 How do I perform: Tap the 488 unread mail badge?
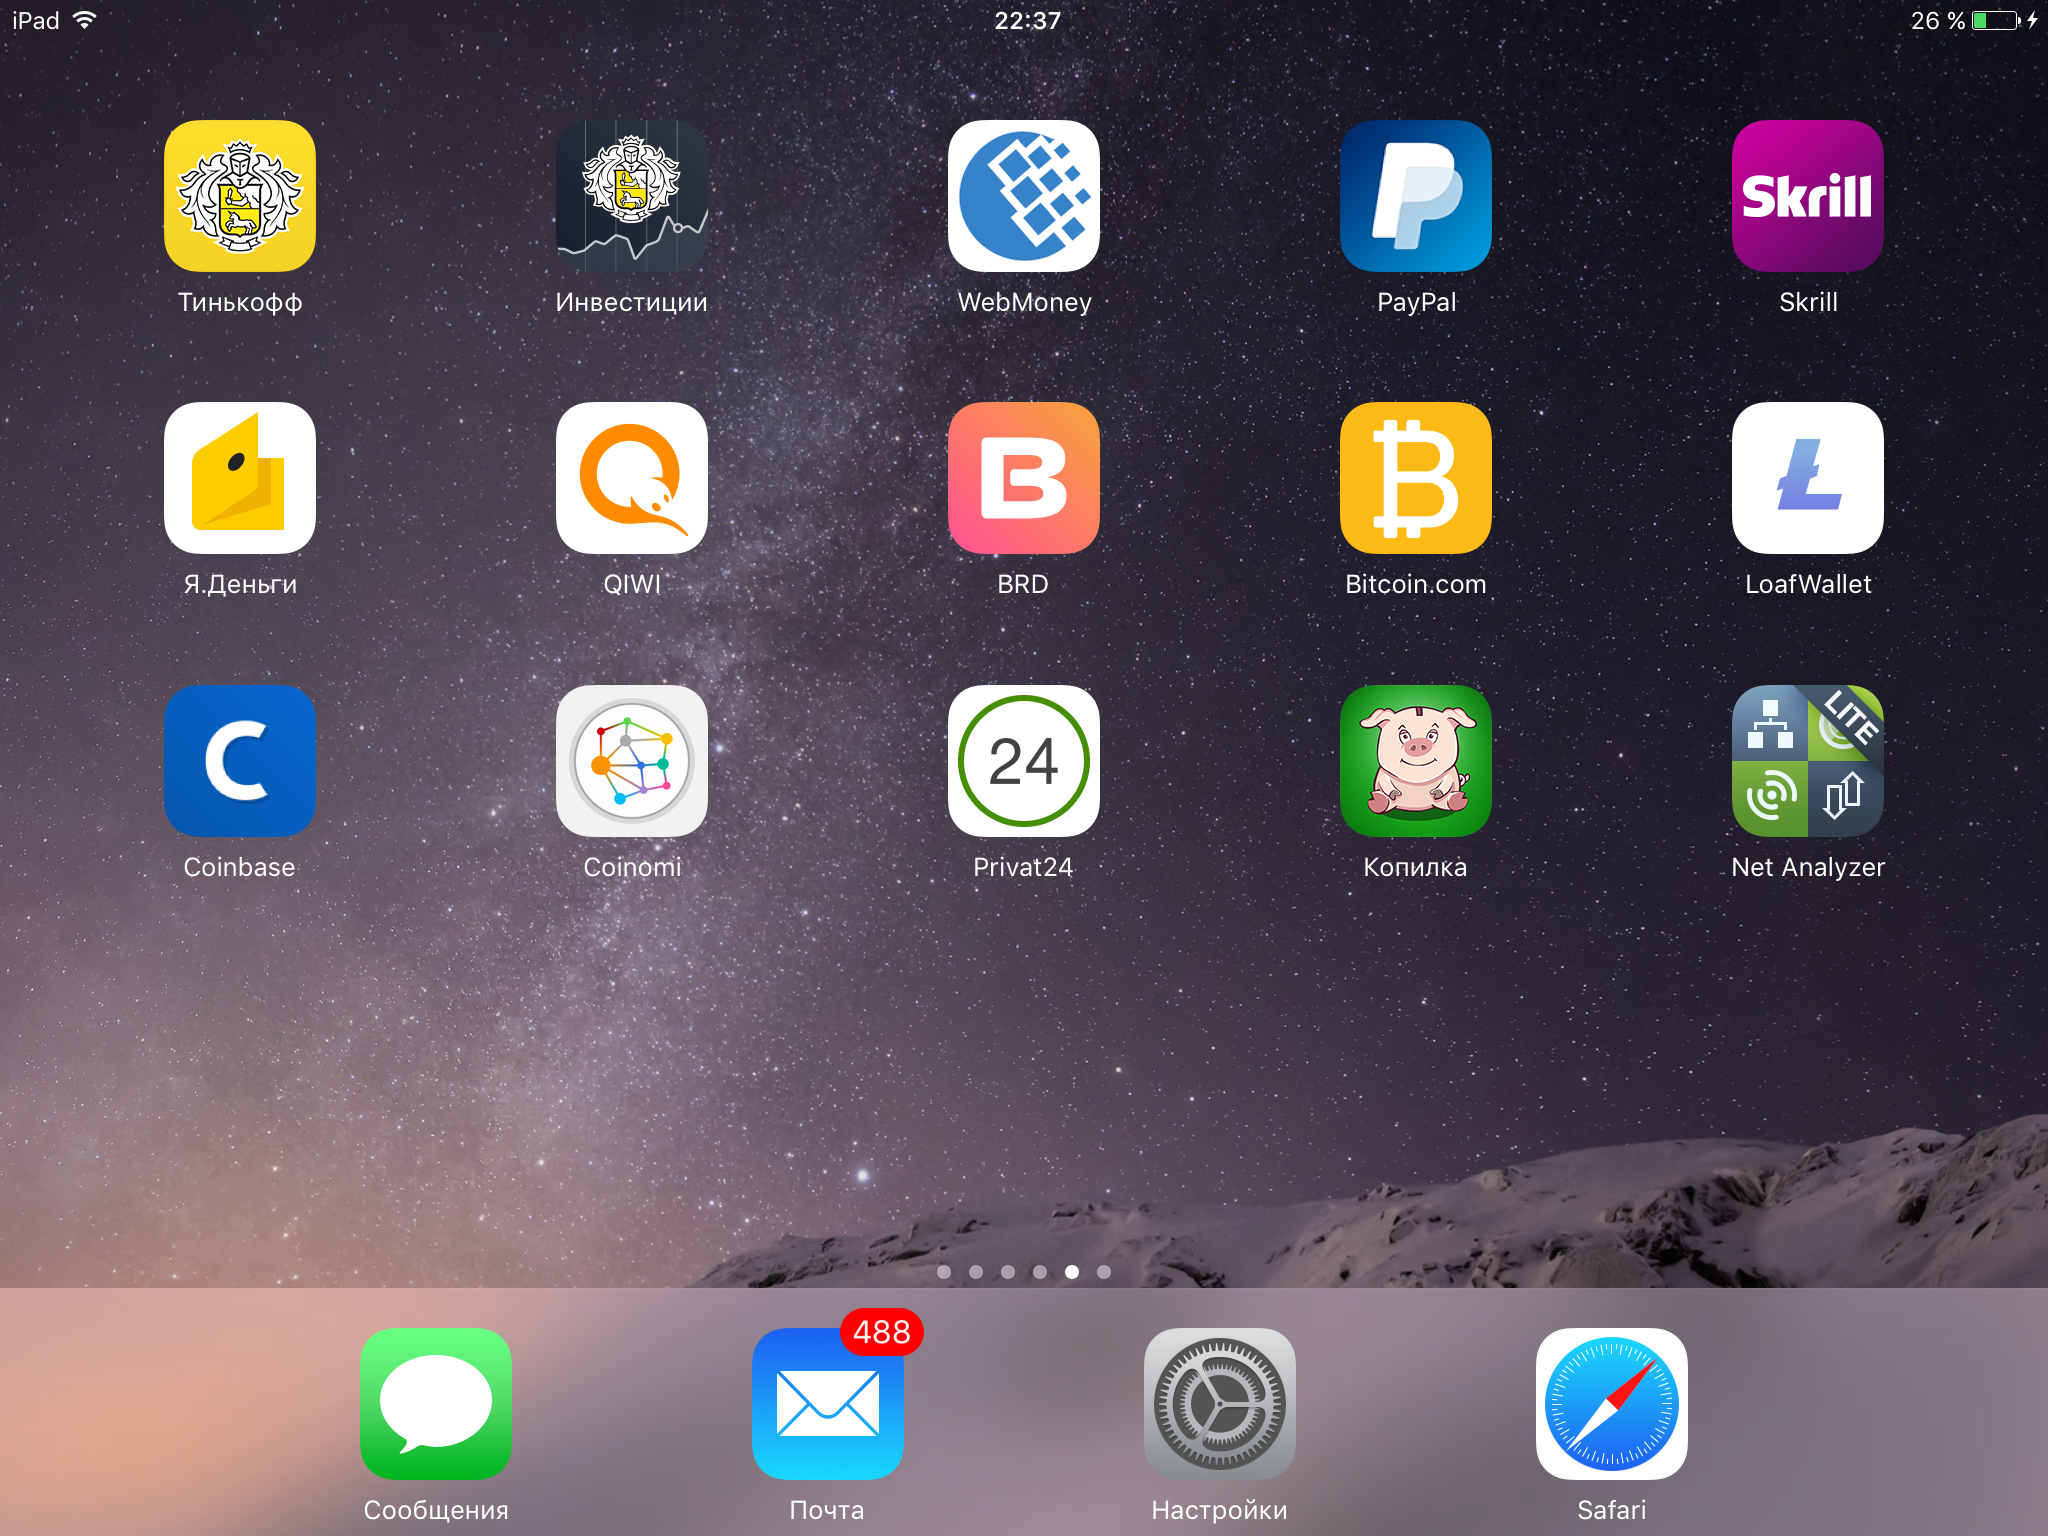[x=881, y=1332]
